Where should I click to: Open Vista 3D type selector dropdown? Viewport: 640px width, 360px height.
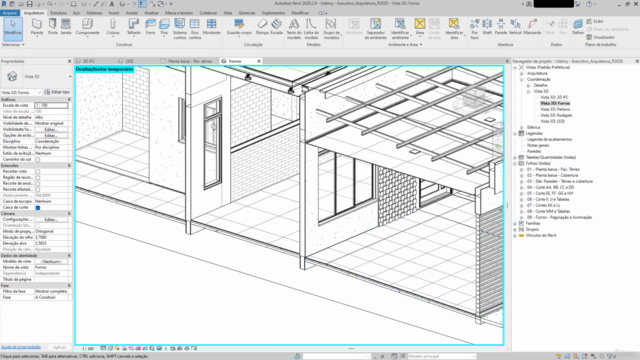(x=70, y=76)
